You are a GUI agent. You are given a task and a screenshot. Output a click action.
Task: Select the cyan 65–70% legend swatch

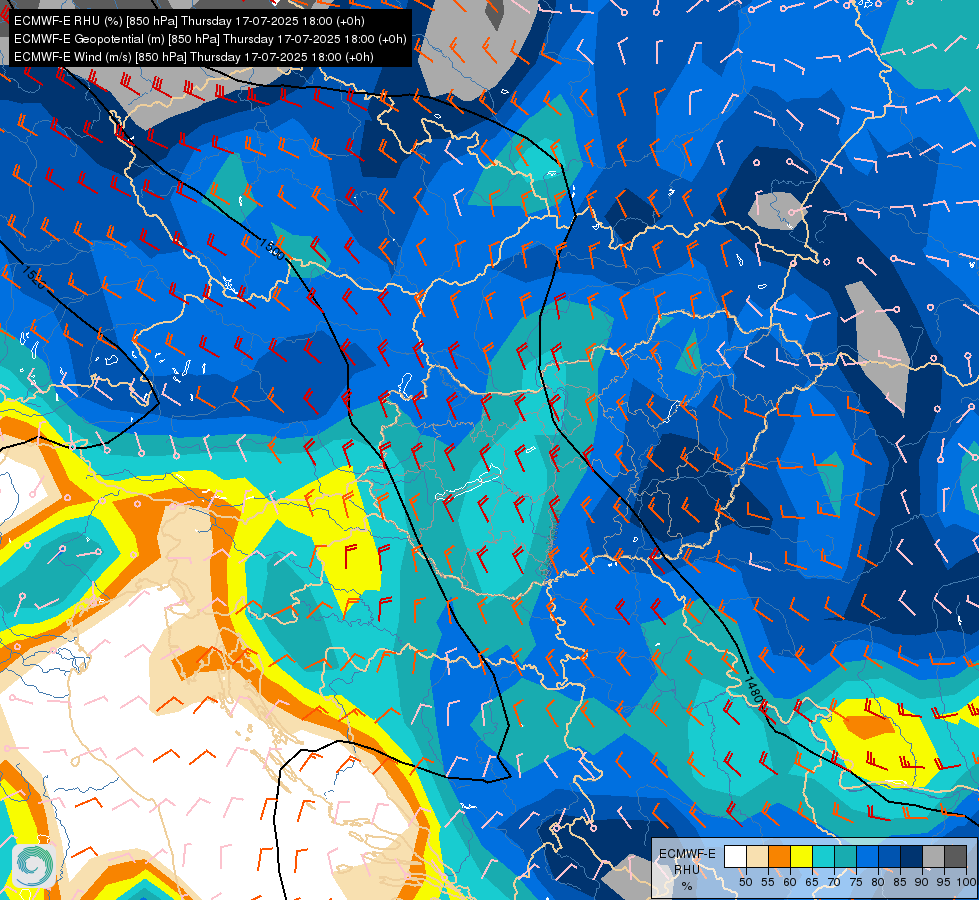(x=823, y=856)
